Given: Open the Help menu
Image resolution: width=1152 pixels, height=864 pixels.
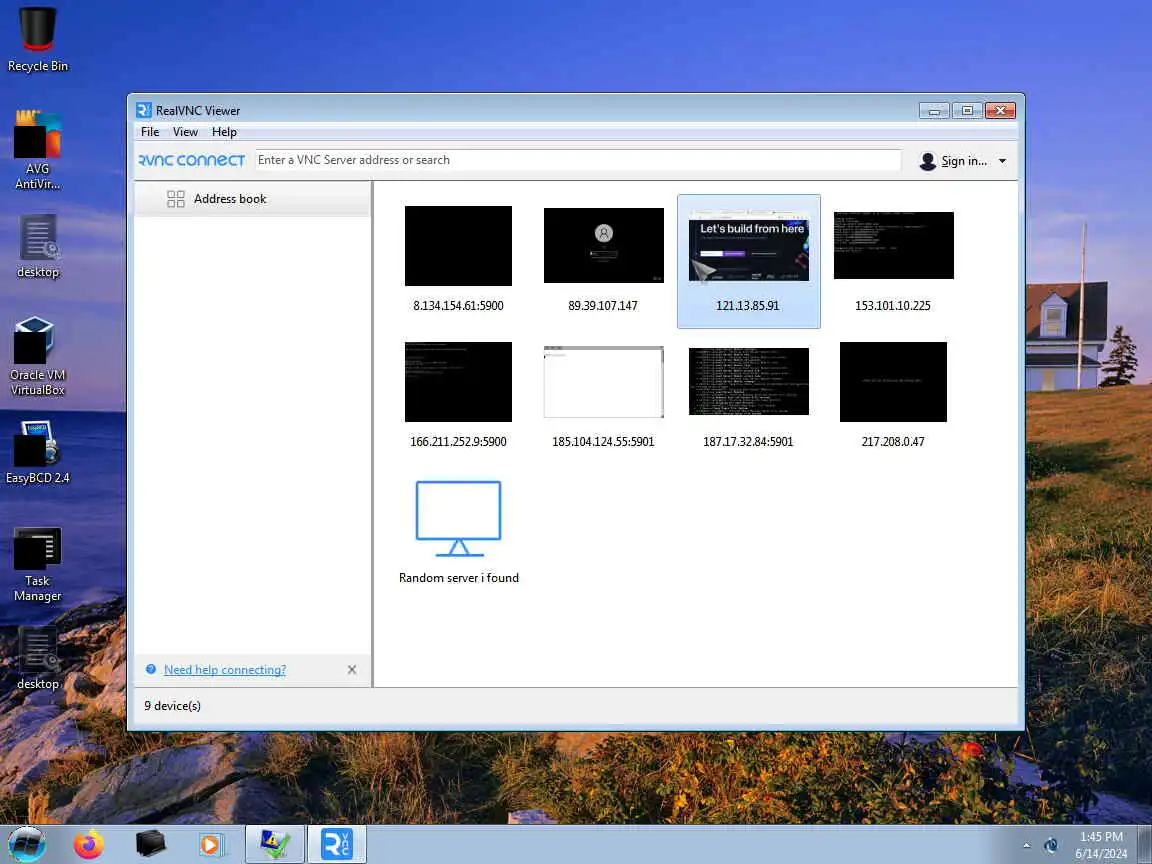Looking at the screenshot, I should pyautogui.click(x=224, y=132).
